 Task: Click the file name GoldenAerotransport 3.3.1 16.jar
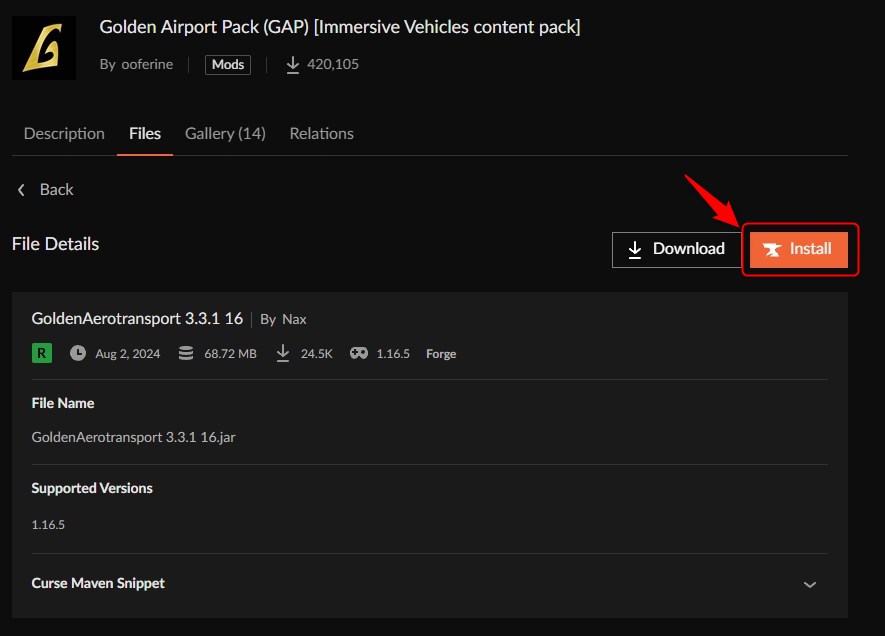coord(133,437)
